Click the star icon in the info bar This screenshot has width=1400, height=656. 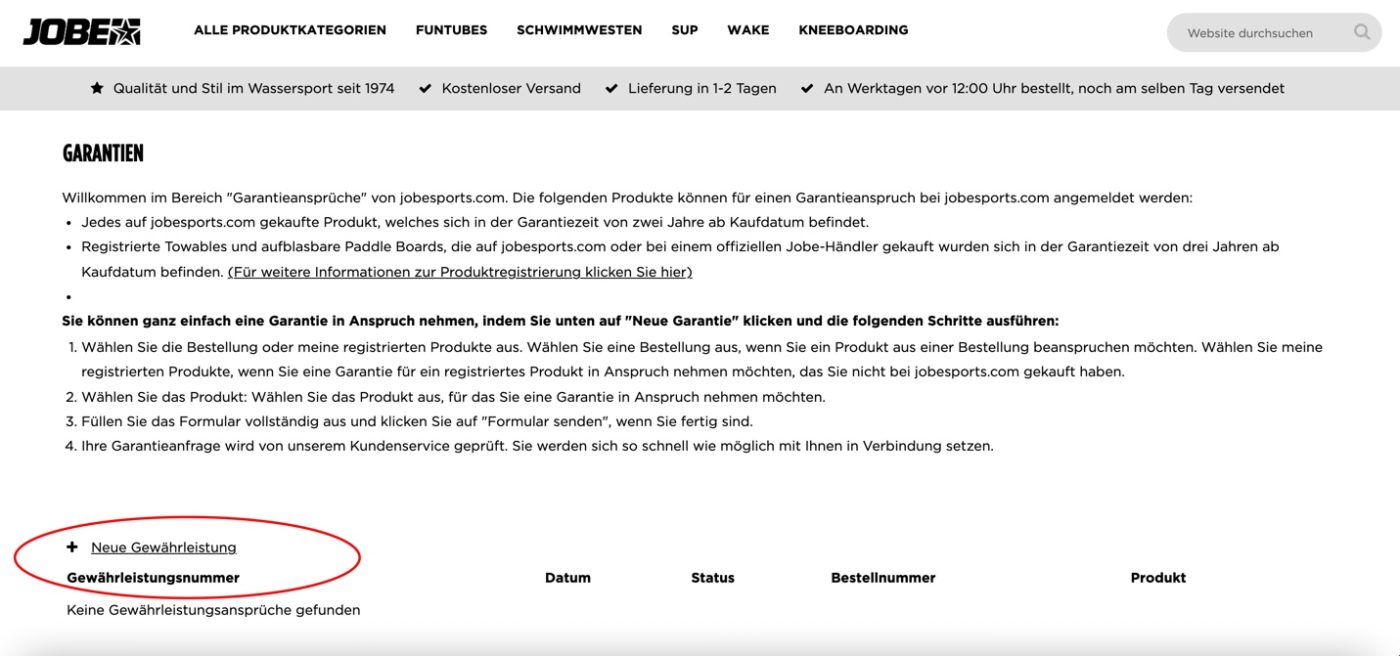click(97, 88)
